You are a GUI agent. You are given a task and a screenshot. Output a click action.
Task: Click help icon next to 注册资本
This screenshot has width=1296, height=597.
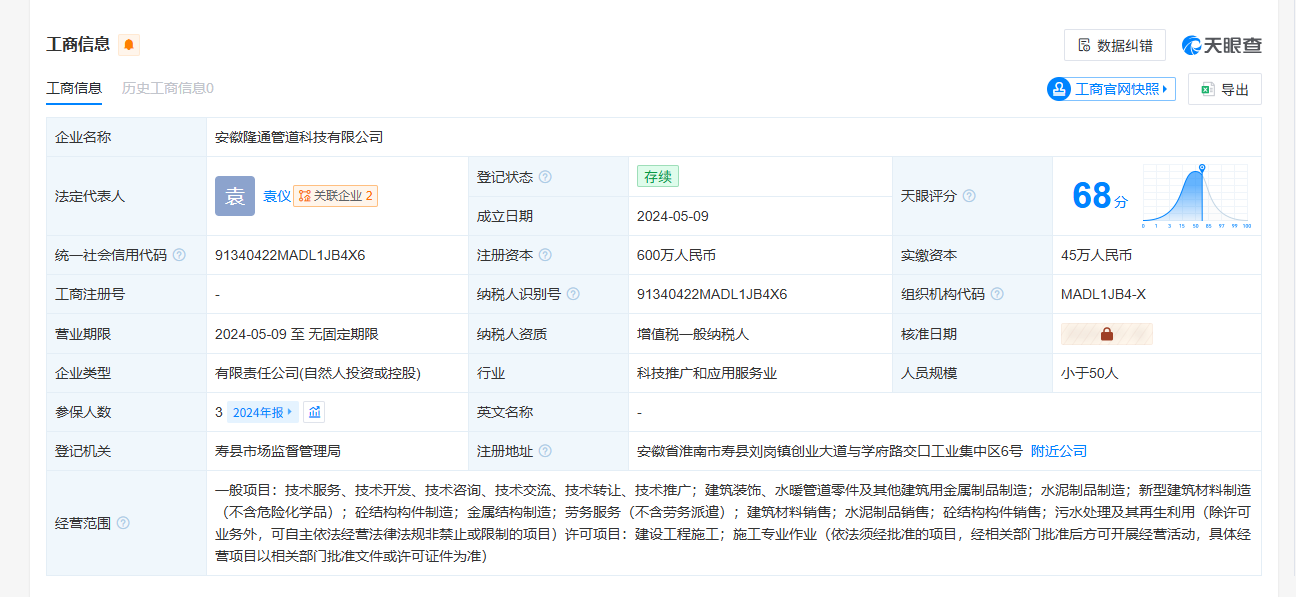click(545, 255)
